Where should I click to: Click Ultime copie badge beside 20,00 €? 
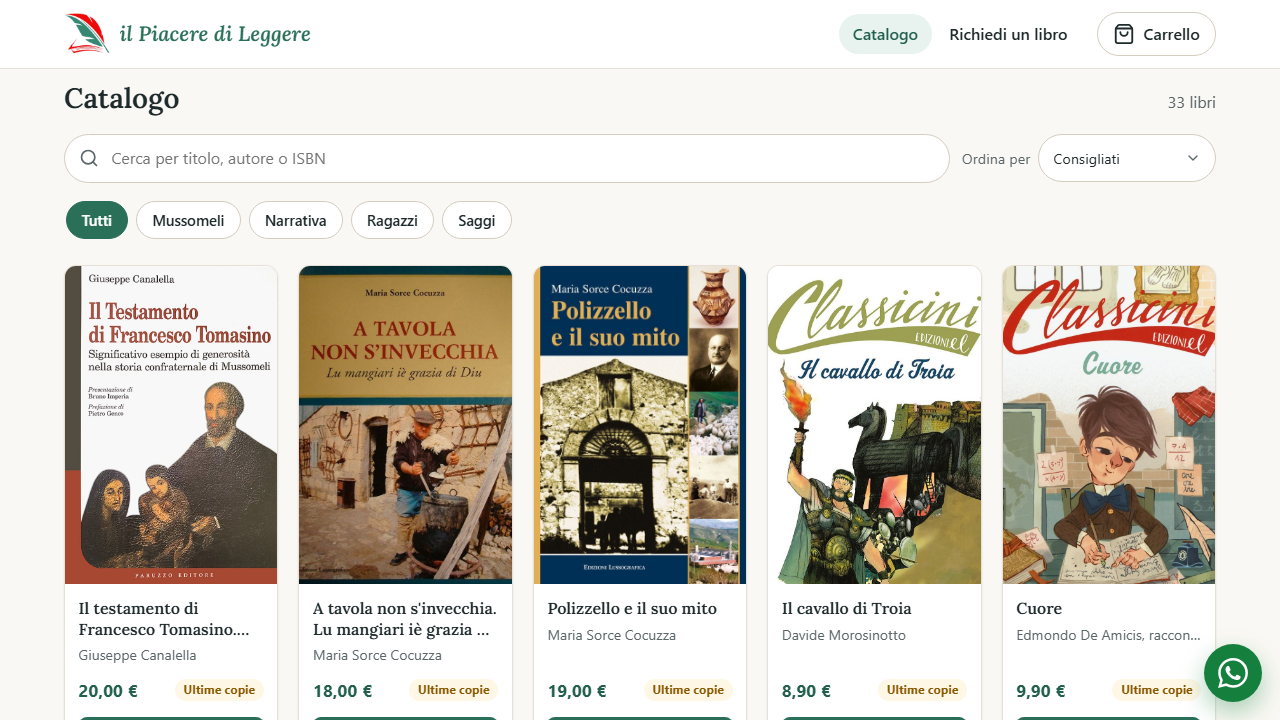tap(219, 690)
